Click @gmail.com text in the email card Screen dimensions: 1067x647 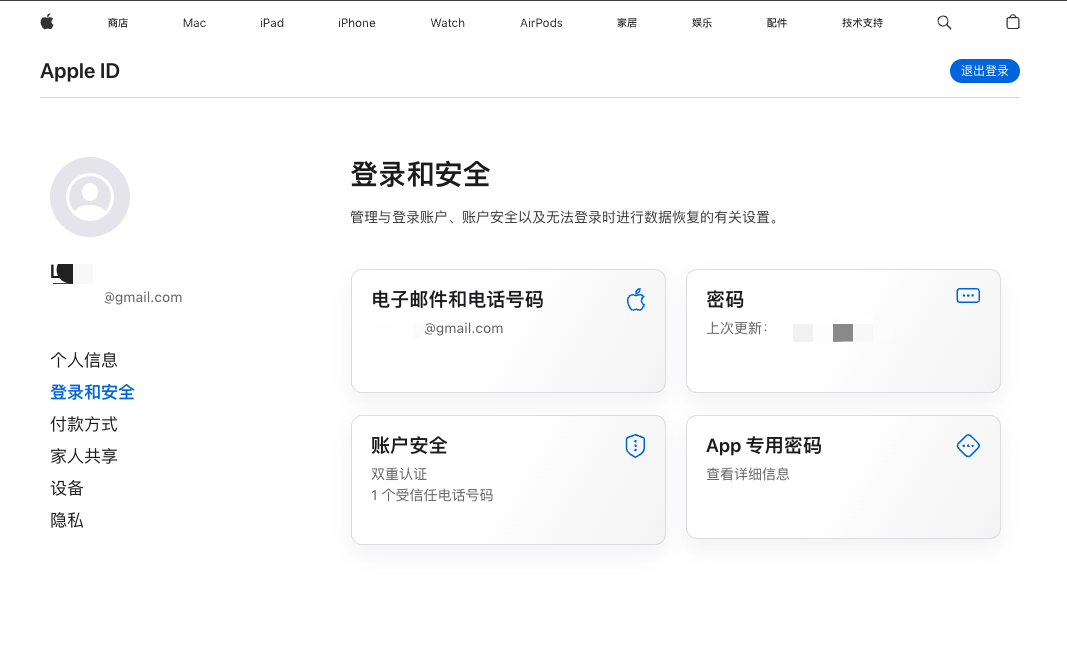click(x=463, y=329)
